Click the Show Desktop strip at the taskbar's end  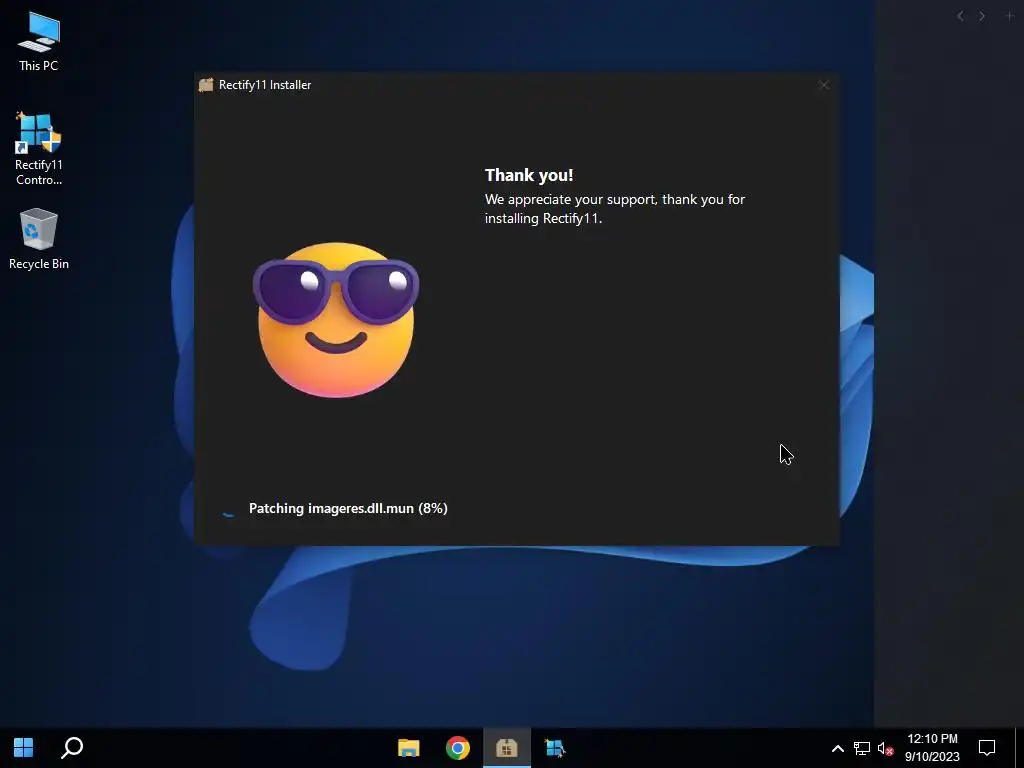(x=1020, y=748)
